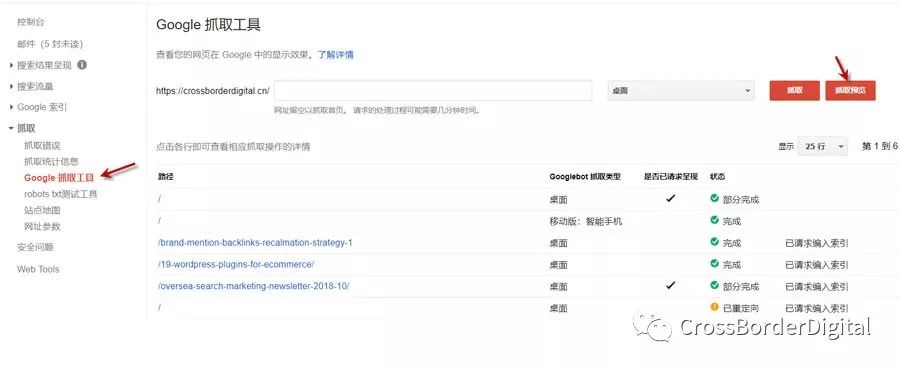Open 抓取错误 in the sidebar
This screenshot has height=369, width=900.
pos(42,146)
